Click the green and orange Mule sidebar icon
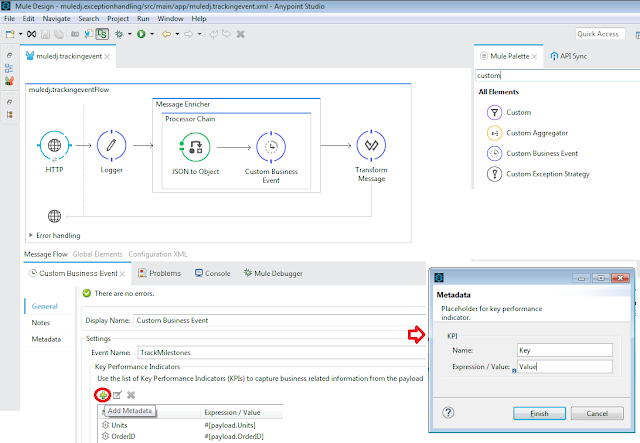 [x=9, y=80]
